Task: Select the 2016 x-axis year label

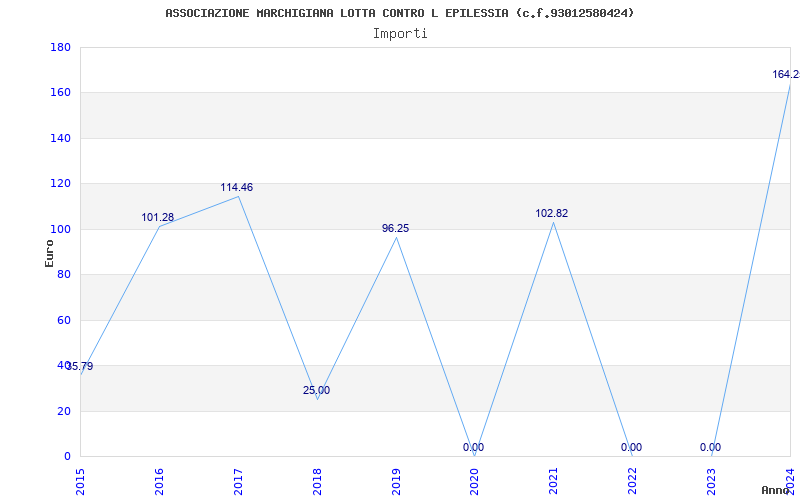Action: point(159,481)
